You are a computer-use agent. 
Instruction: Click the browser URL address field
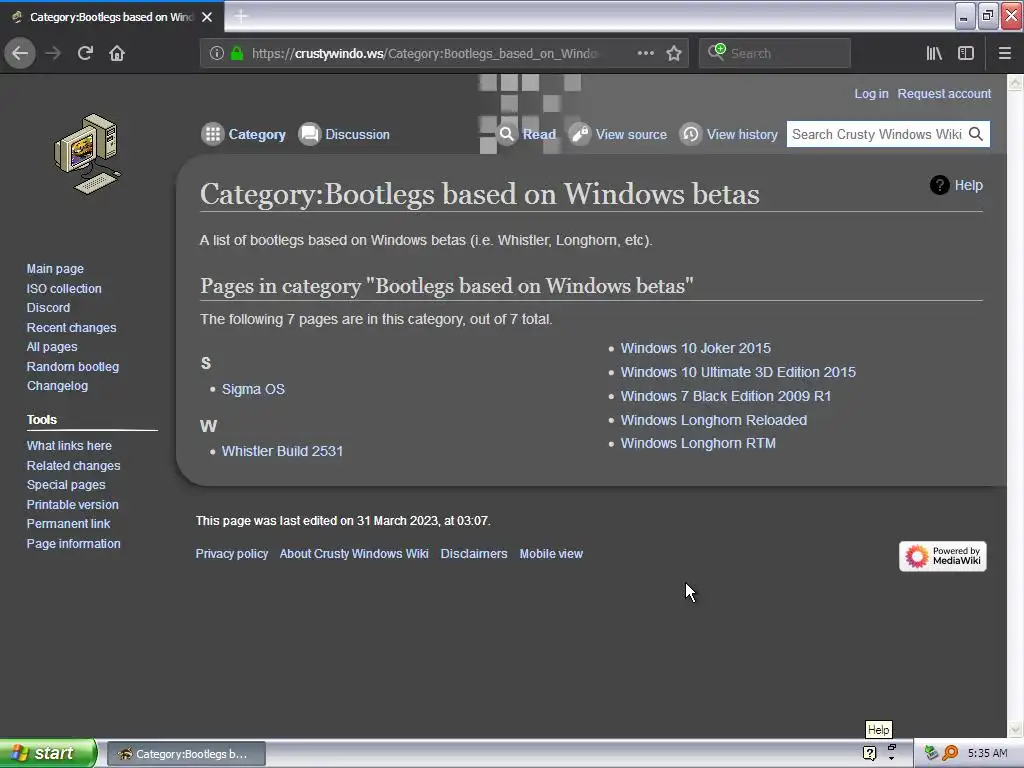[424, 53]
